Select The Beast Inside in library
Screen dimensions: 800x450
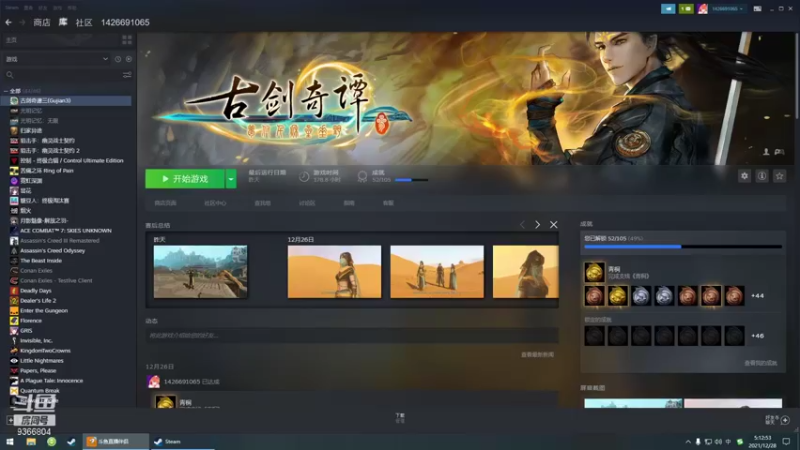(x=41, y=261)
